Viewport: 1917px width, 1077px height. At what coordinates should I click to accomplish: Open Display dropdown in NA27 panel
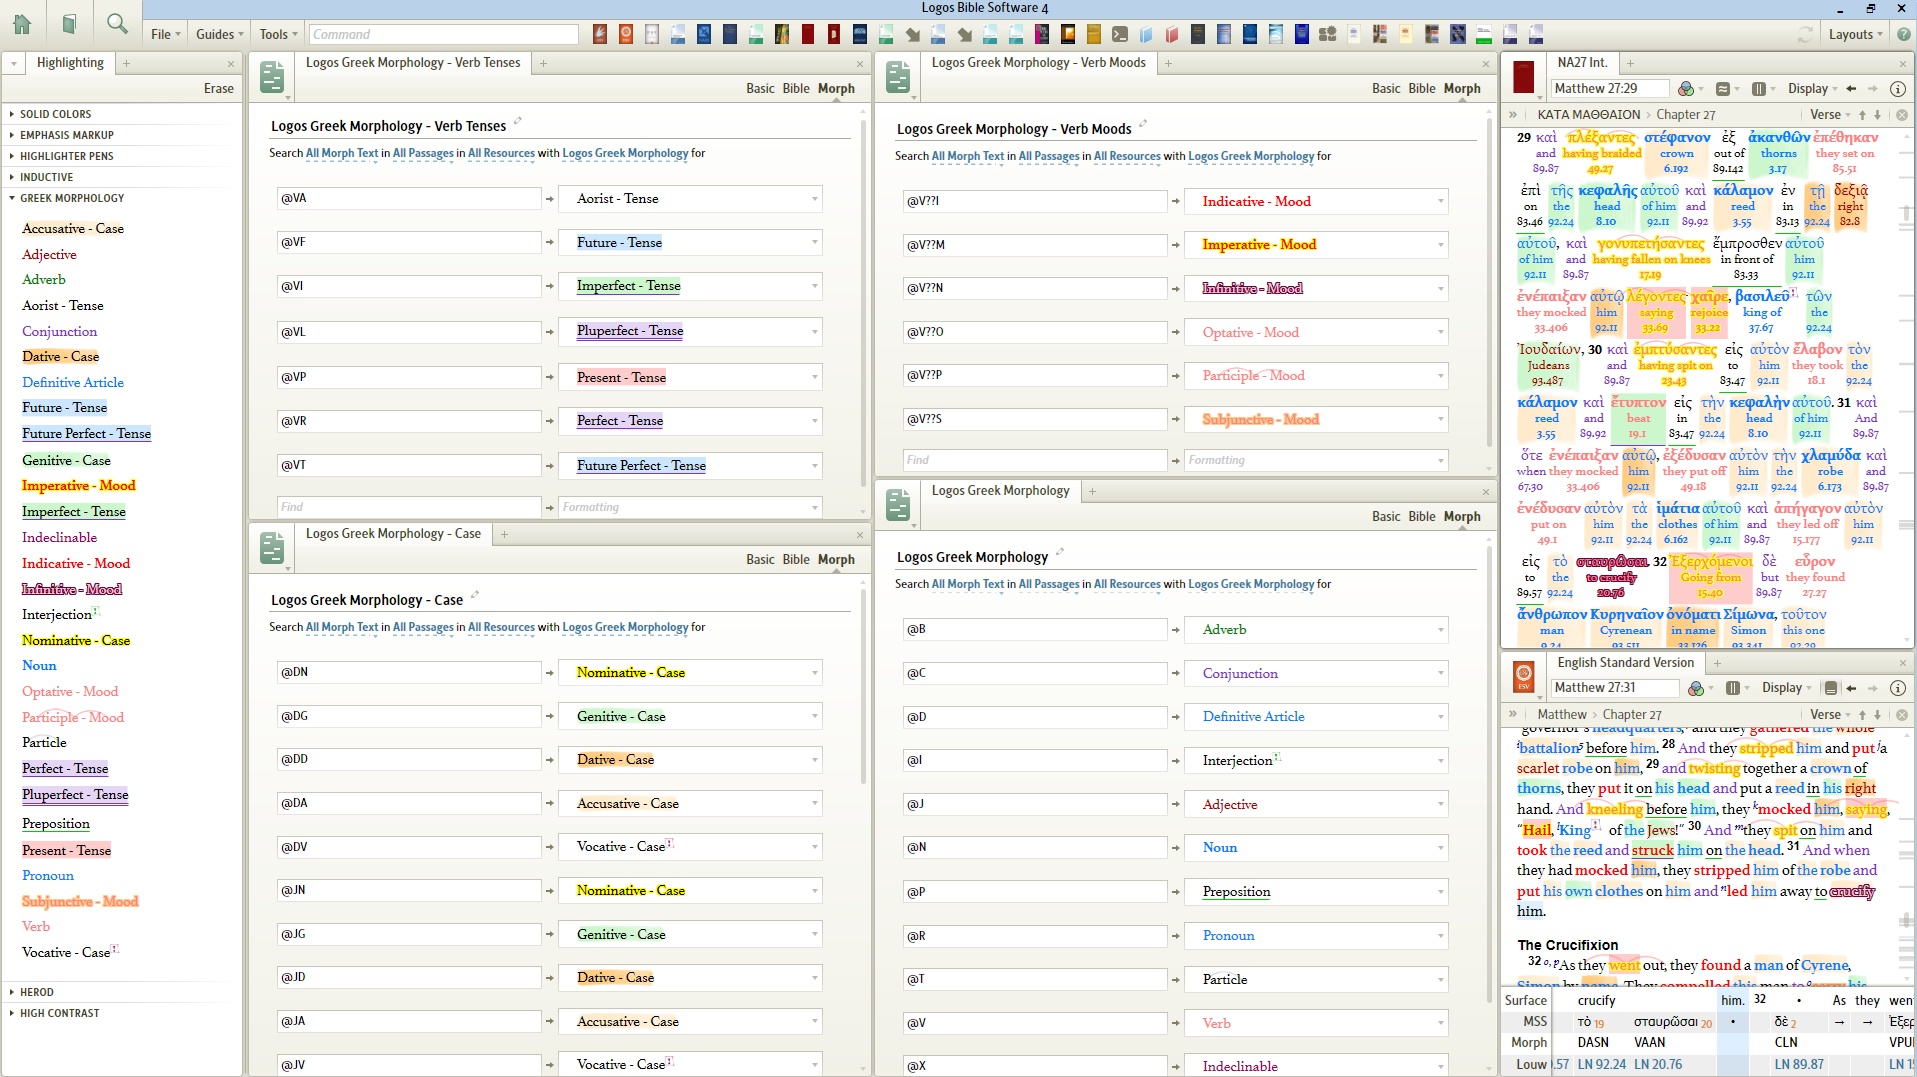point(1813,89)
